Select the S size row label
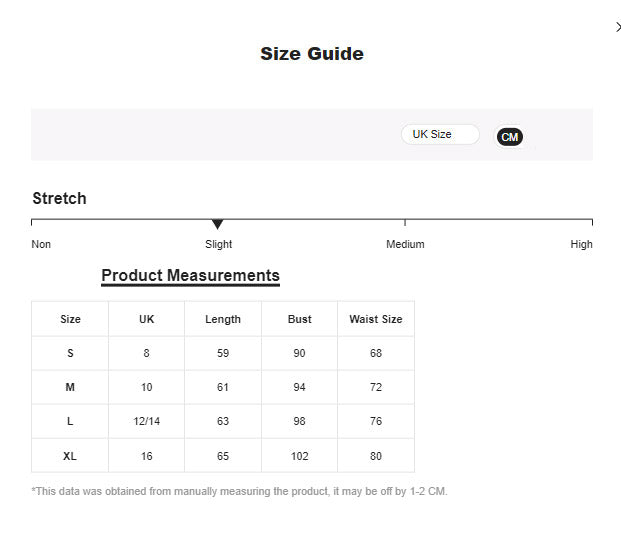The width and height of the screenshot is (621, 533). 70,353
